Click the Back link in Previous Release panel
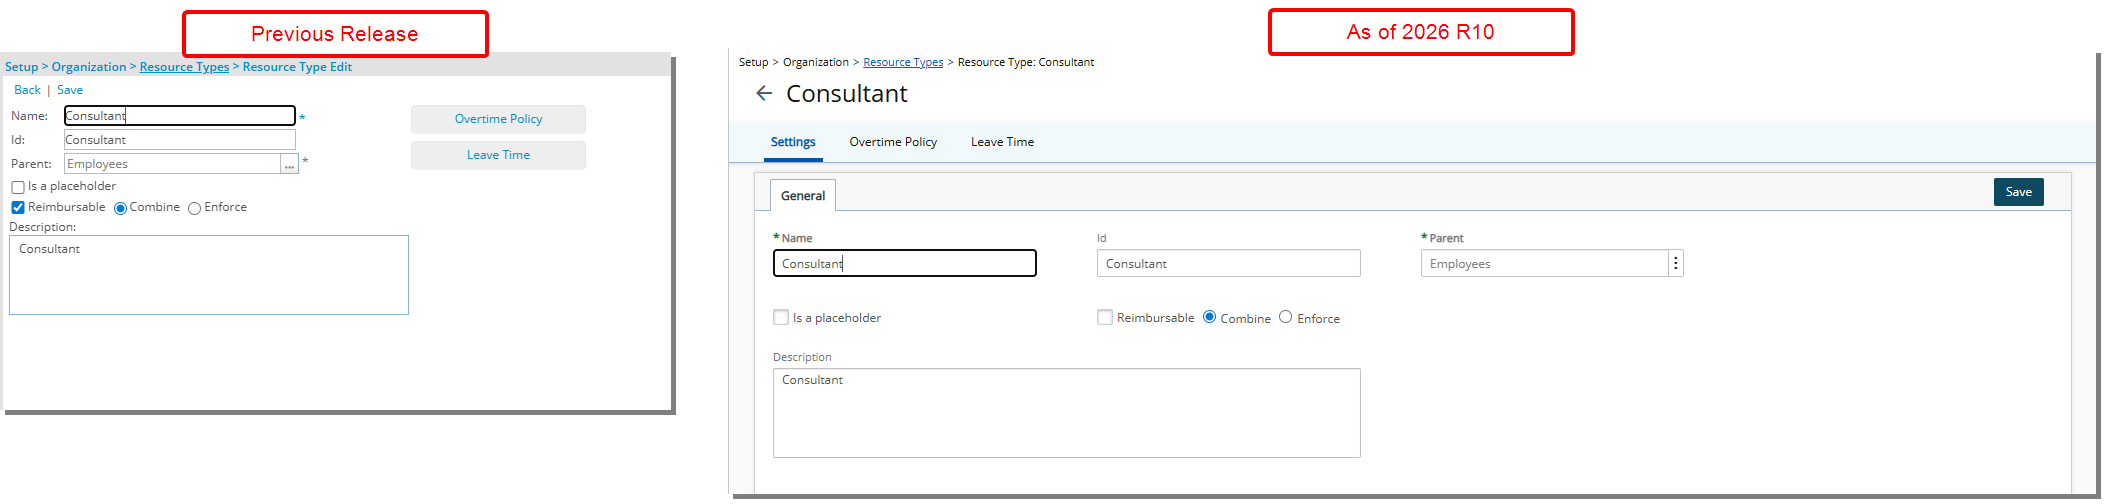Viewport: 2106px width, 504px height. tap(27, 90)
